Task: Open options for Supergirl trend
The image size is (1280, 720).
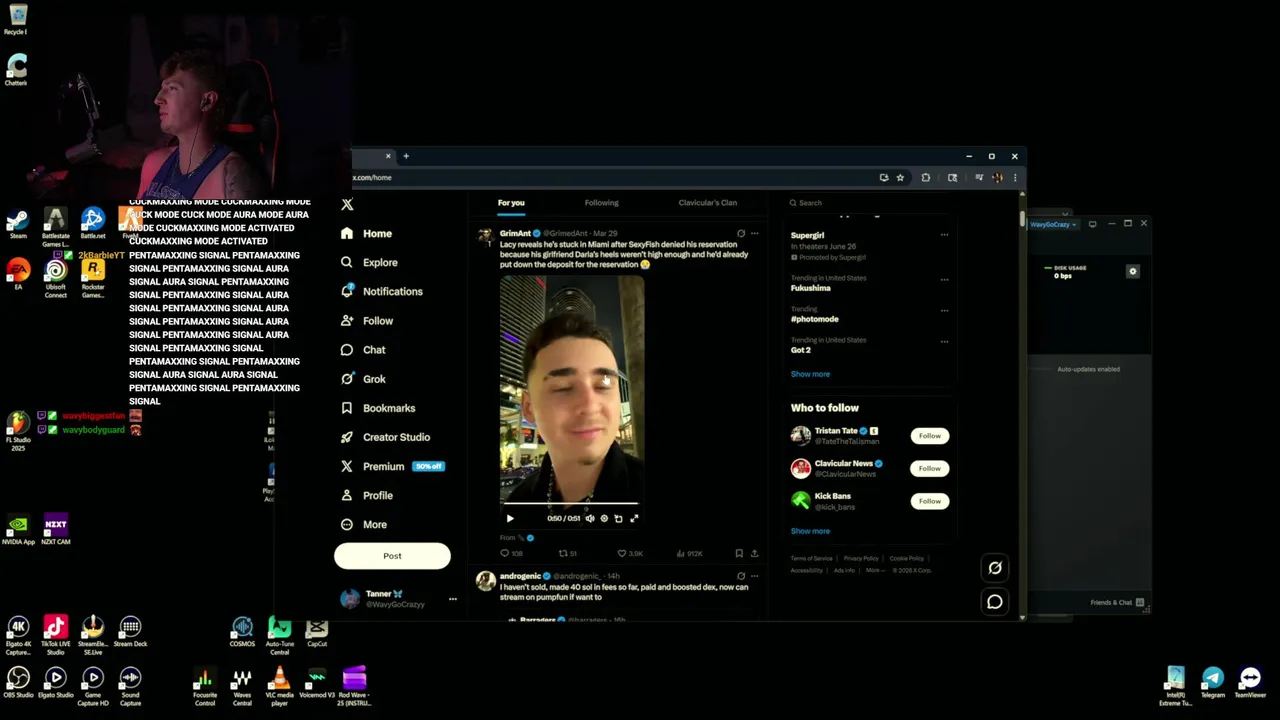Action: pos(944,235)
